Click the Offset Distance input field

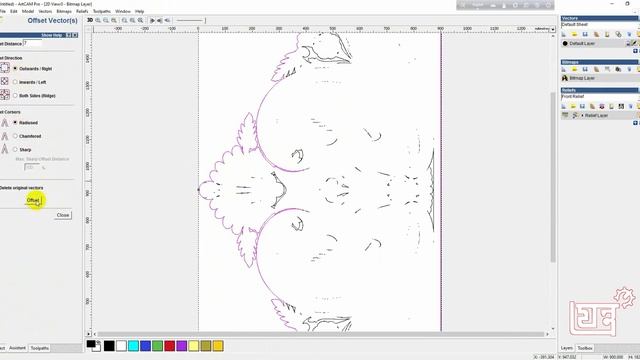[x=33, y=43]
